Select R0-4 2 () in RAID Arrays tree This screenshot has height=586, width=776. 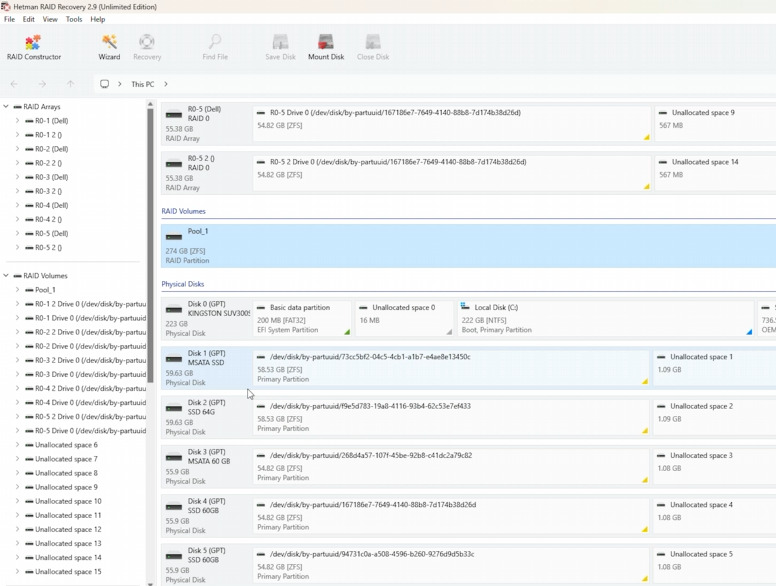(x=48, y=219)
